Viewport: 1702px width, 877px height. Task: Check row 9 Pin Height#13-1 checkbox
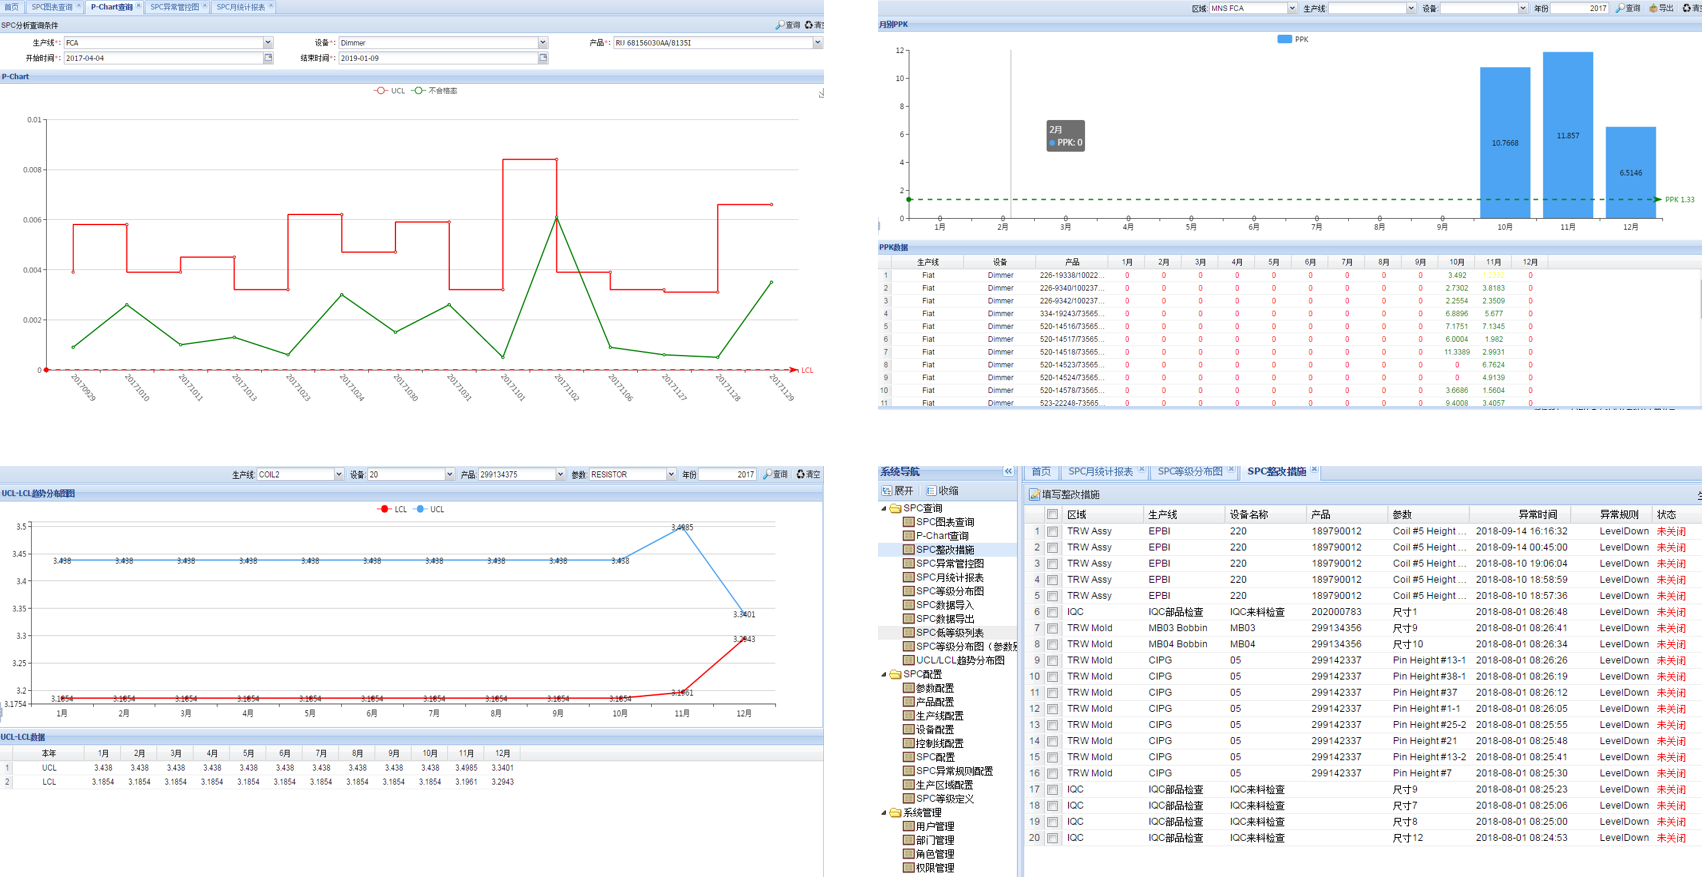pos(1052,660)
